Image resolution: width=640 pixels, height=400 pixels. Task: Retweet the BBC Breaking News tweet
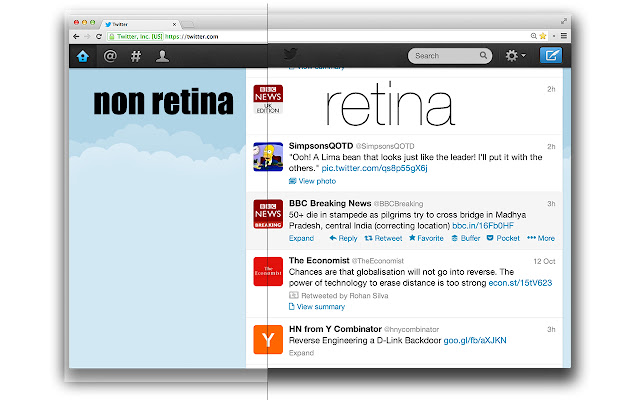[x=383, y=238]
